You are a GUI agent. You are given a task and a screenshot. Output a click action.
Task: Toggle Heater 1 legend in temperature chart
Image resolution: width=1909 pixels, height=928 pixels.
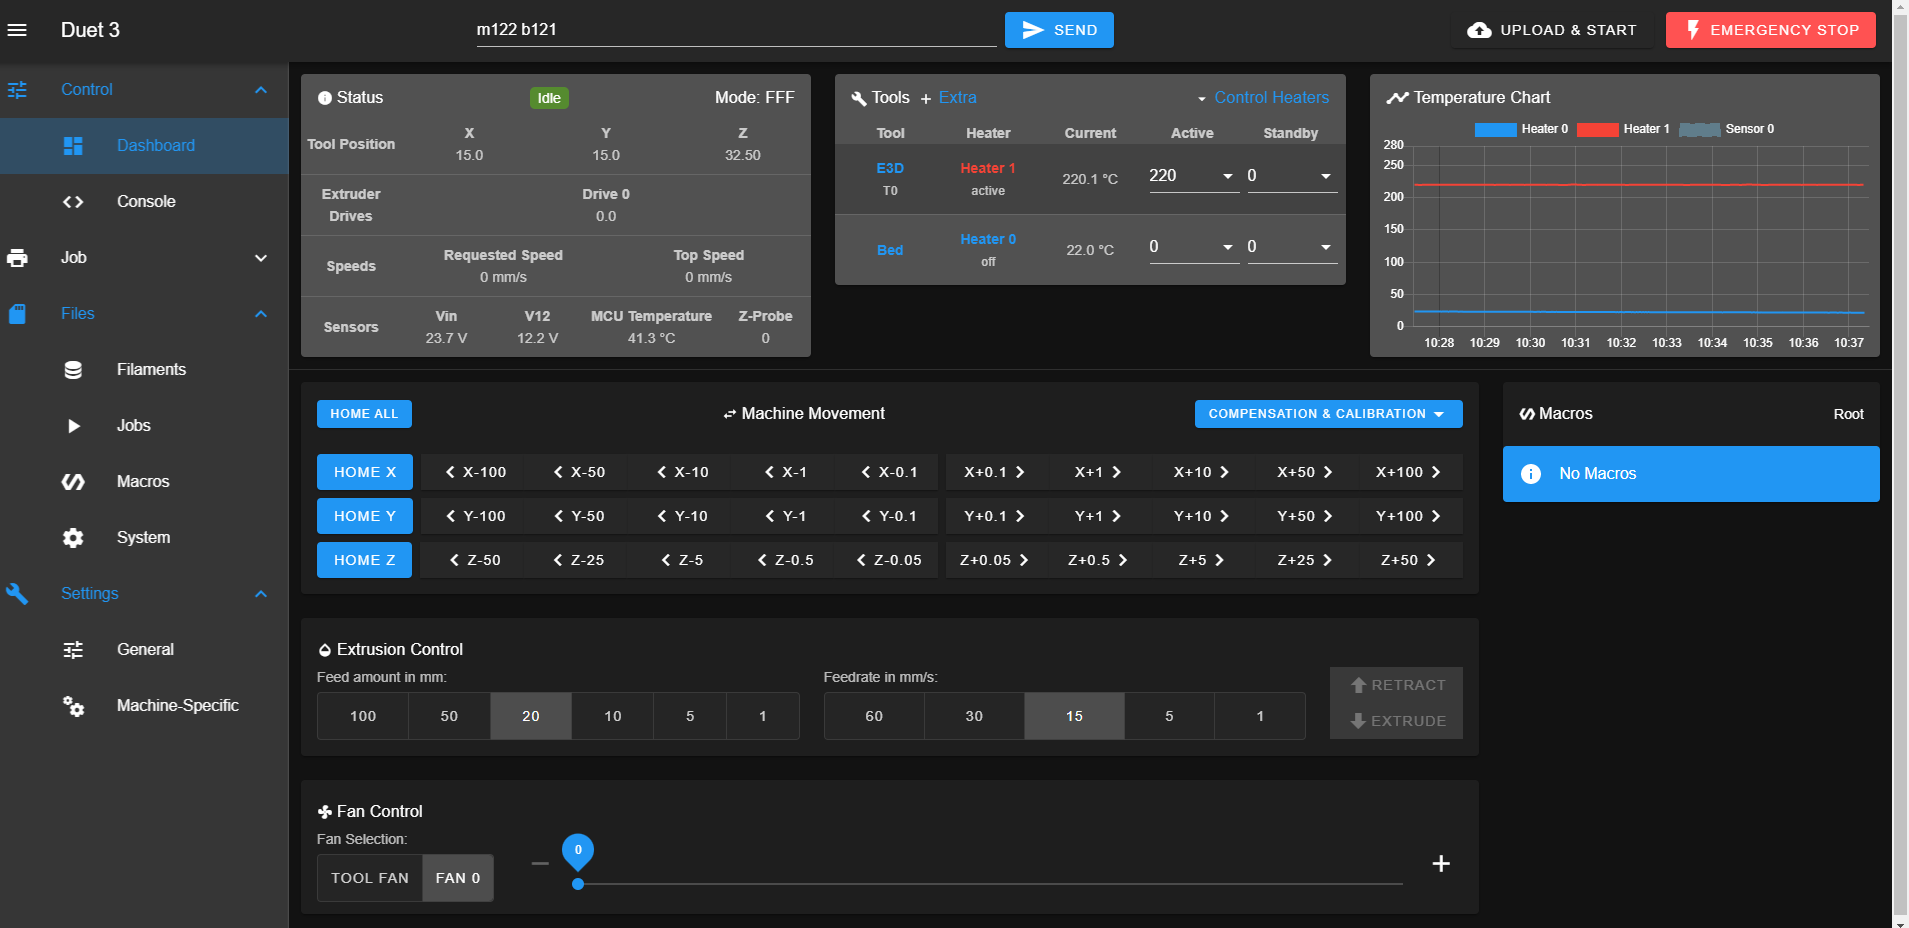[x=1623, y=129]
